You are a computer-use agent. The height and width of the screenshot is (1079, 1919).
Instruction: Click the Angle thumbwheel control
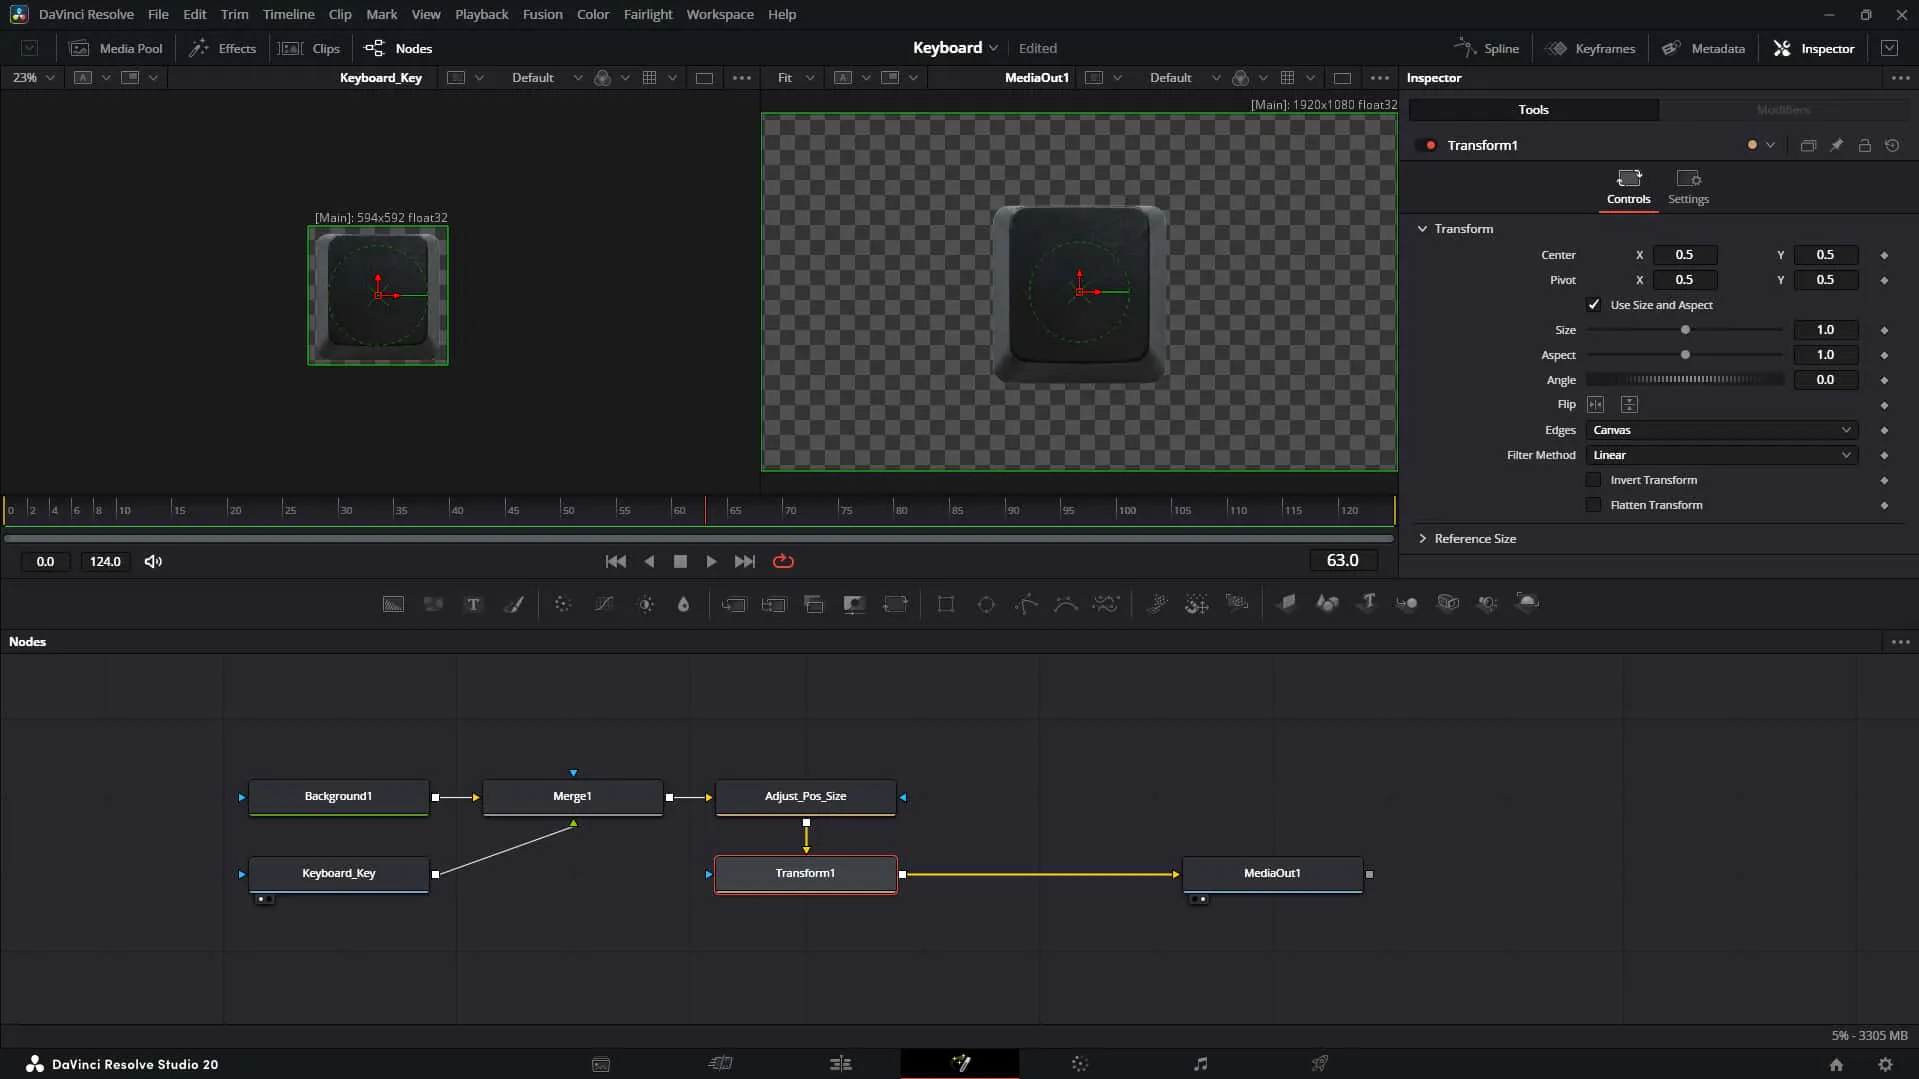click(1685, 380)
